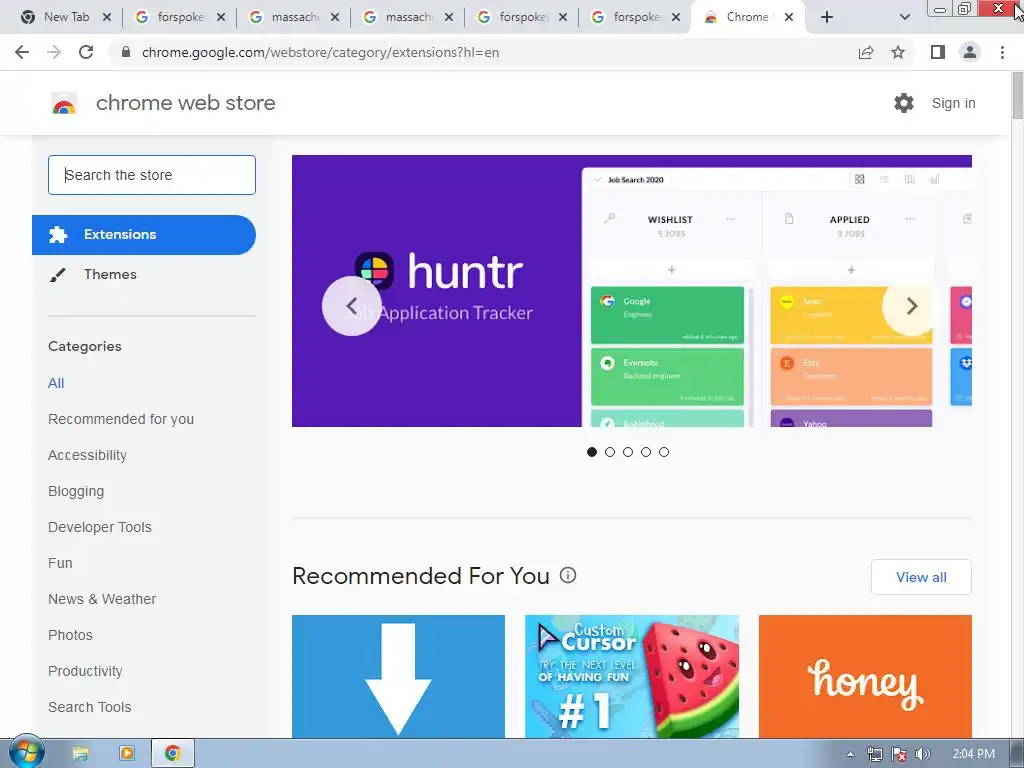Click Sign in
The width and height of the screenshot is (1024, 768).
[953, 103]
